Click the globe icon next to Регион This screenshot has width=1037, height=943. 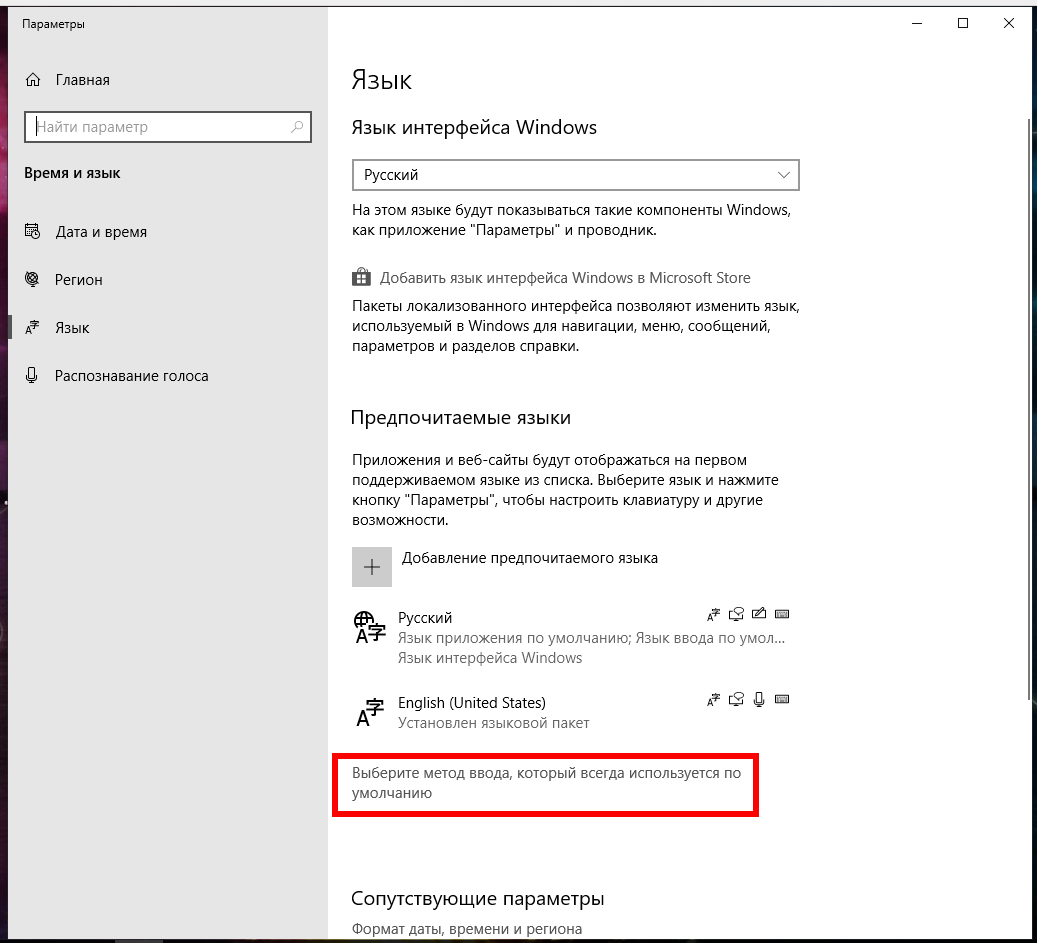[x=32, y=279]
